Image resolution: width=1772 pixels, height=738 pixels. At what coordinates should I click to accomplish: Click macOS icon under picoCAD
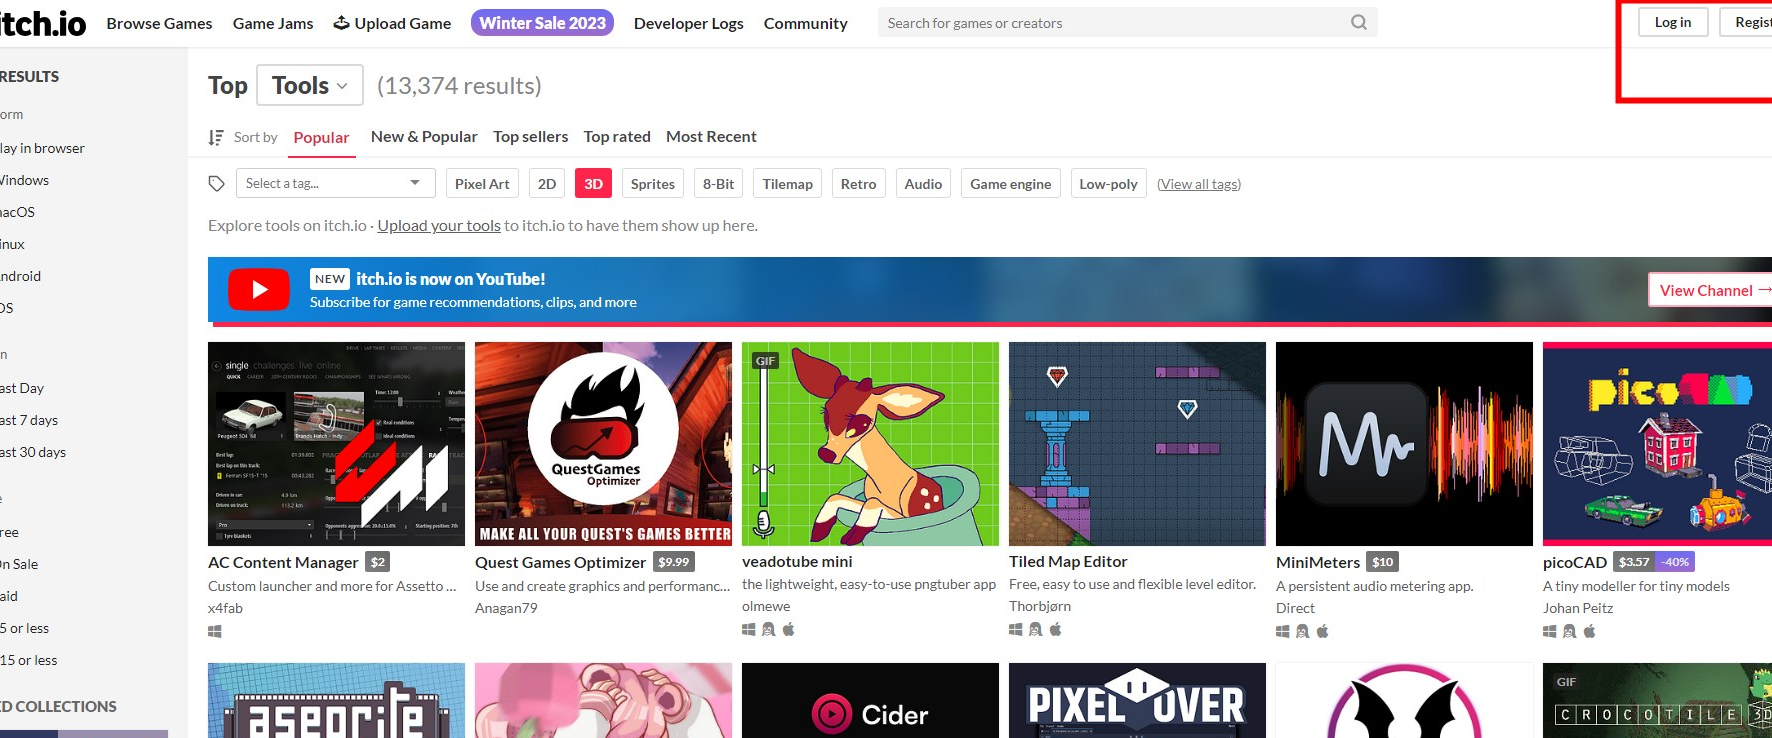click(x=1589, y=631)
